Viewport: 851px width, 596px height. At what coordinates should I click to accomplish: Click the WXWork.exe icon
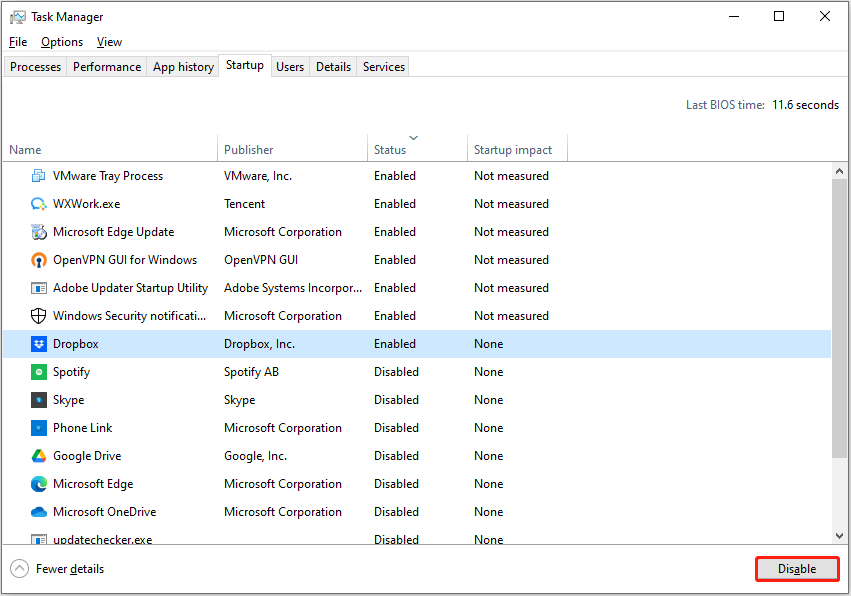[38, 203]
